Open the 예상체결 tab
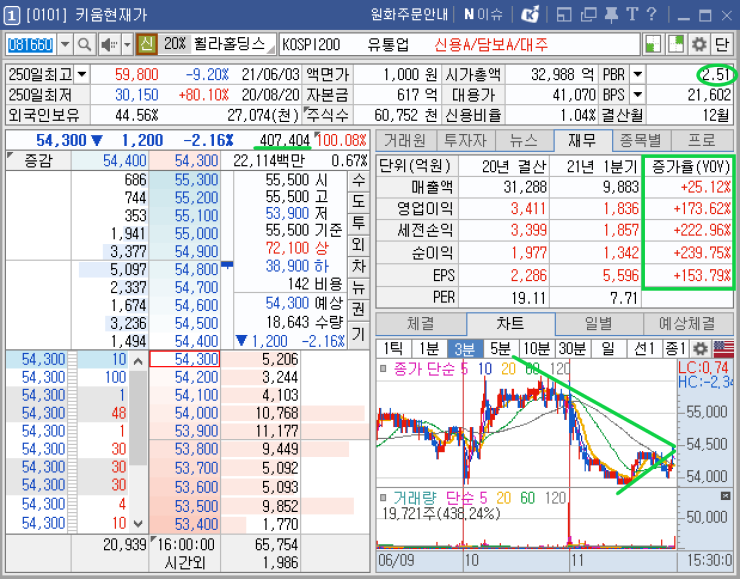The height and width of the screenshot is (579, 740). 688,324
